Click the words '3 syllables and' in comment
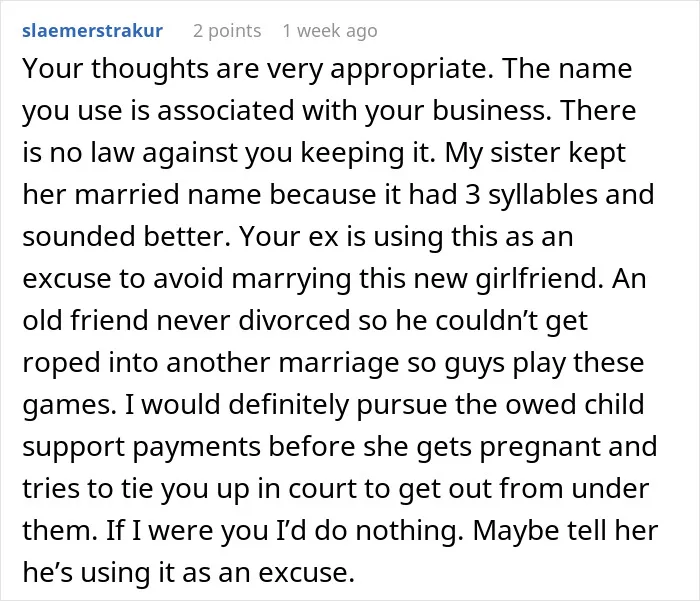The height and width of the screenshot is (601, 700). coord(560,195)
